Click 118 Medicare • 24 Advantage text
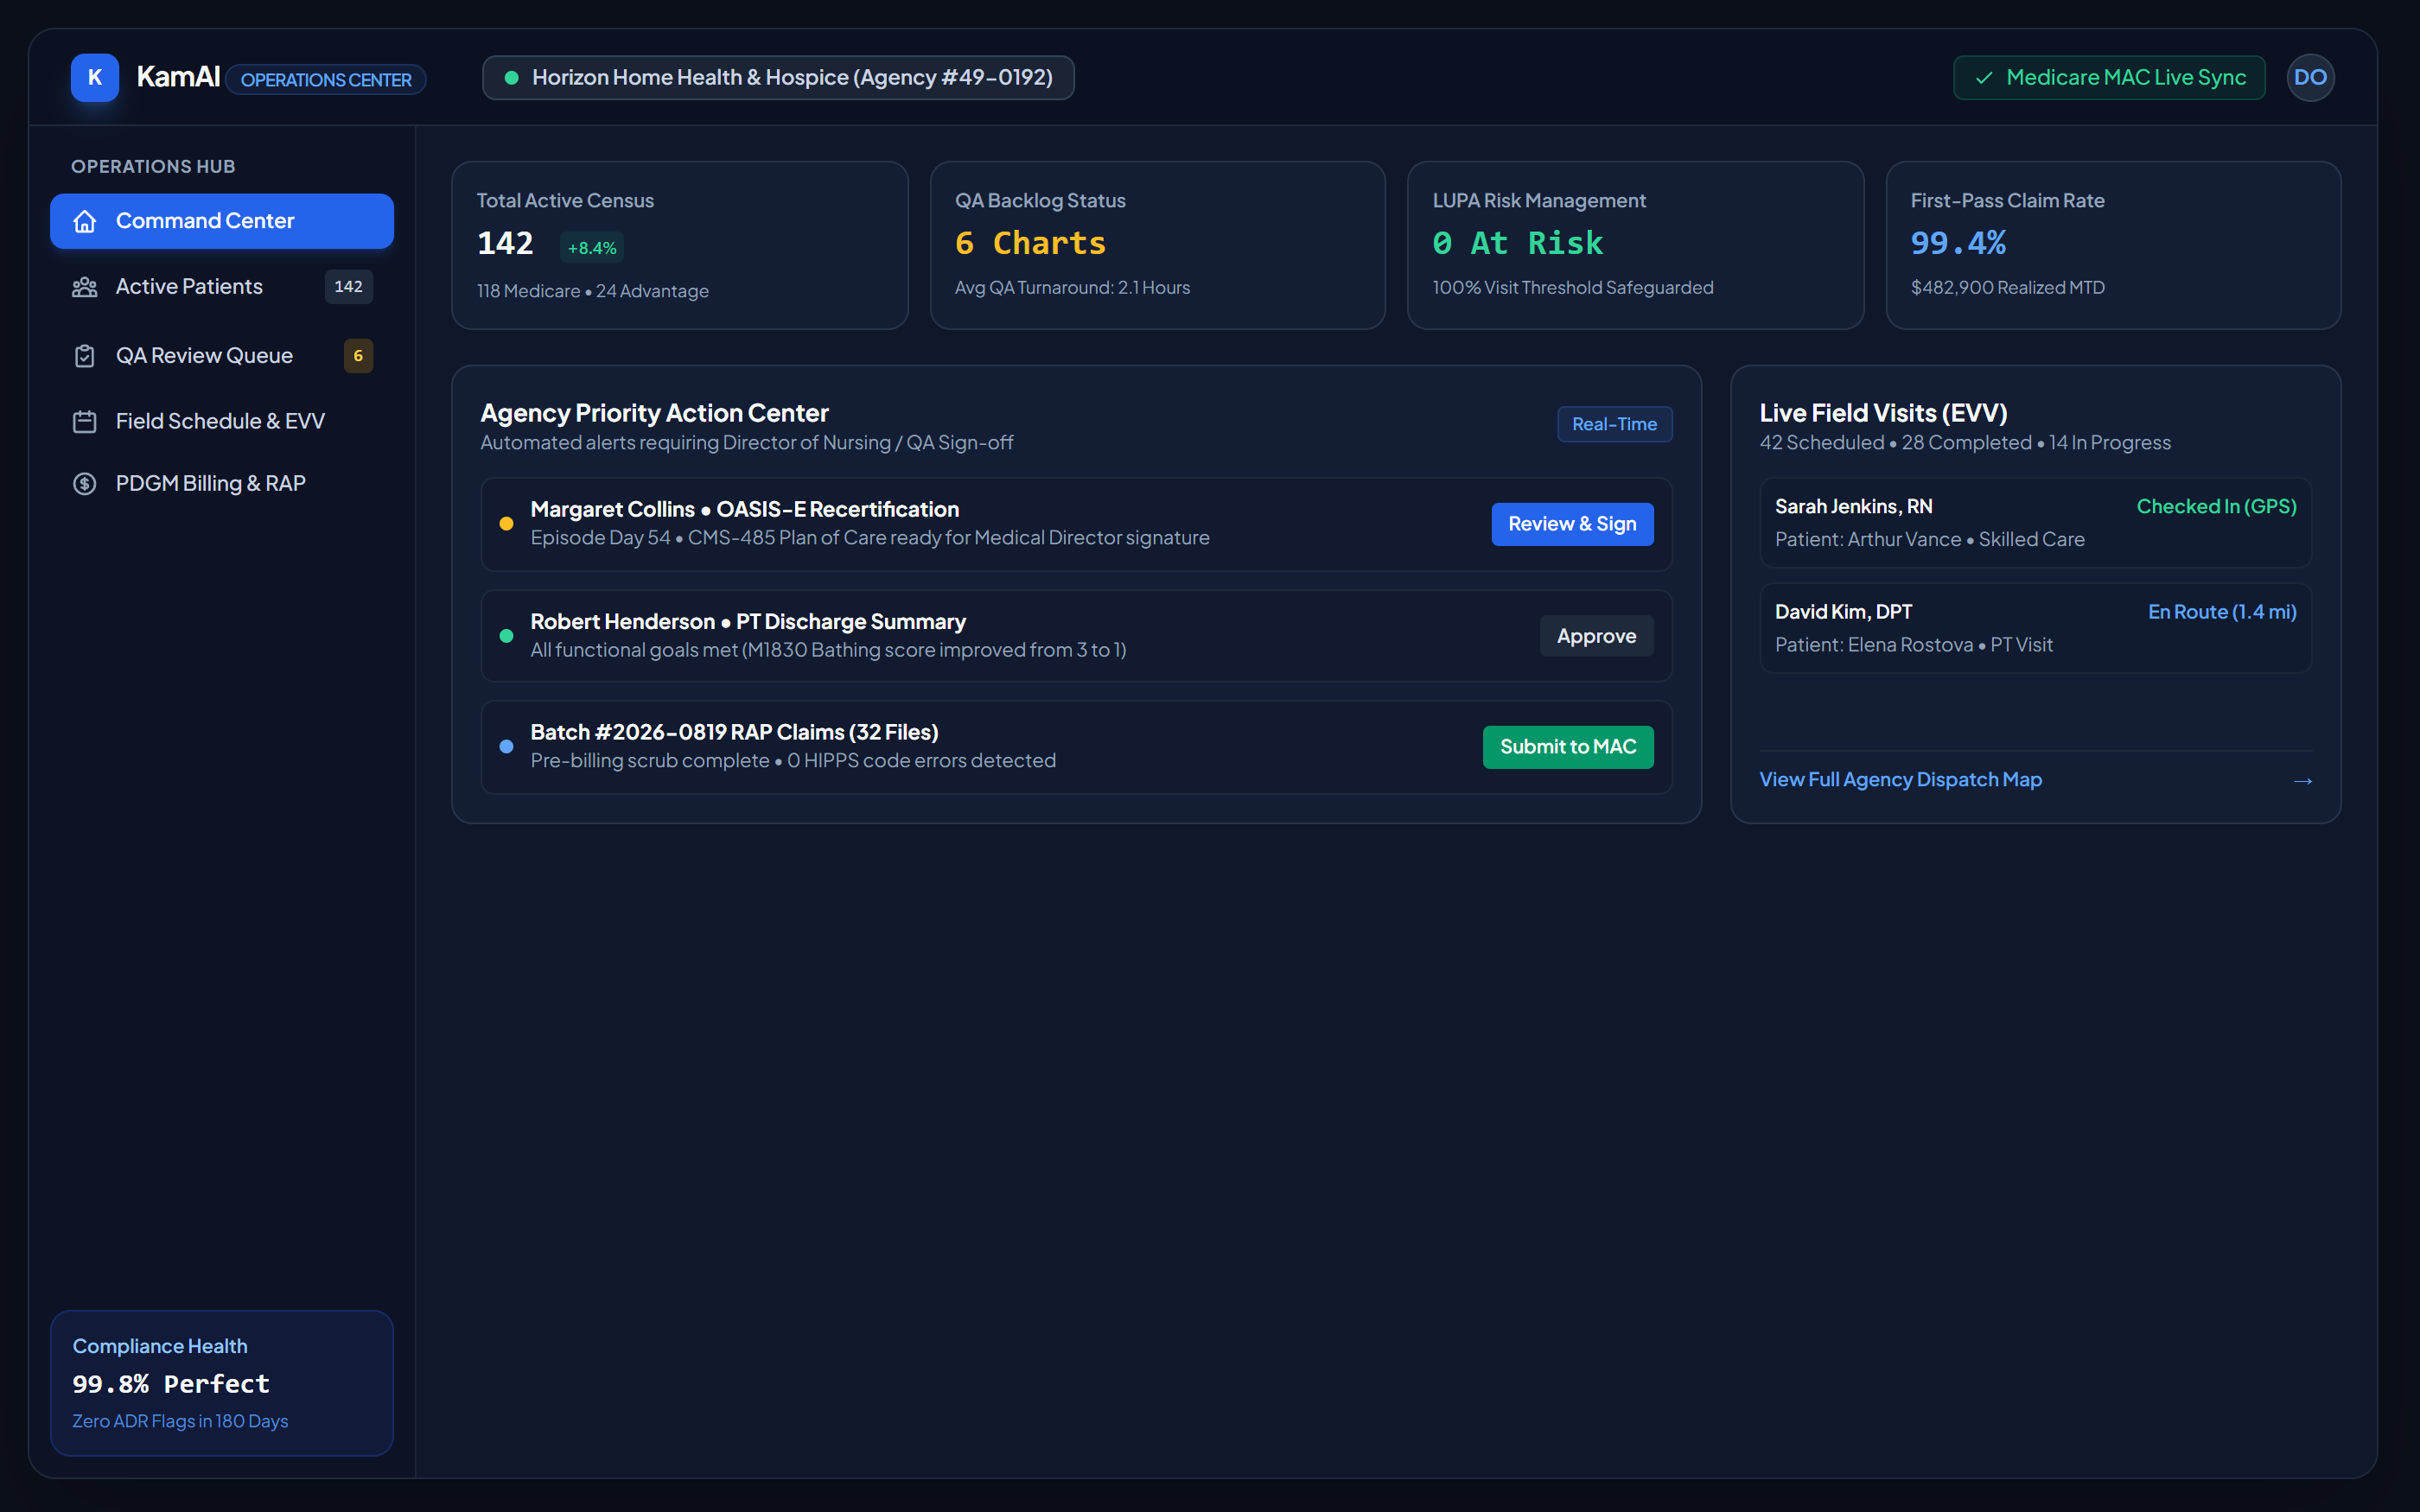Image resolution: width=2420 pixels, height=1512 pixels. [592, 291]
